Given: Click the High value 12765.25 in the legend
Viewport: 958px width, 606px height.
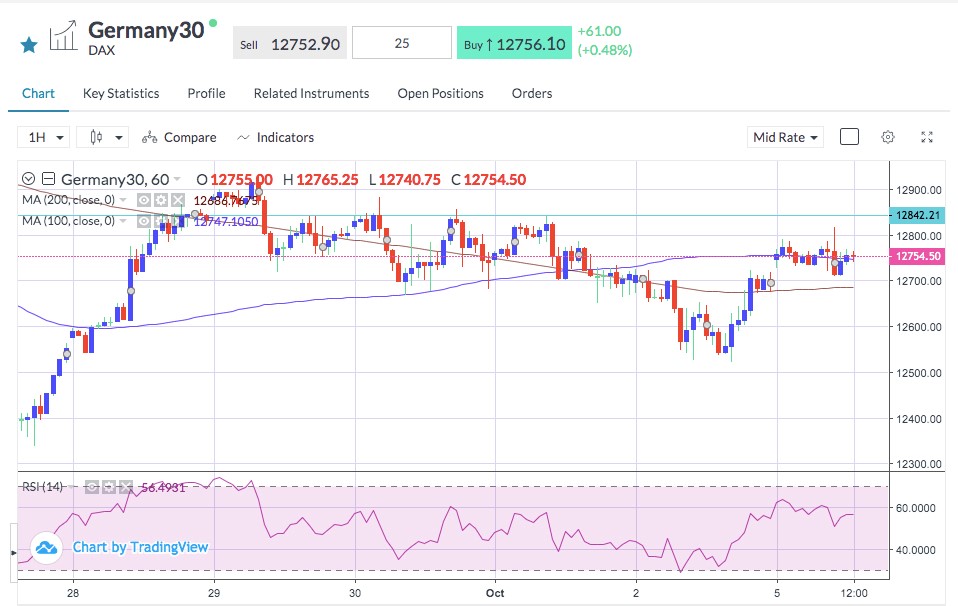Looking at the screenshot, I should coord(327,180).
